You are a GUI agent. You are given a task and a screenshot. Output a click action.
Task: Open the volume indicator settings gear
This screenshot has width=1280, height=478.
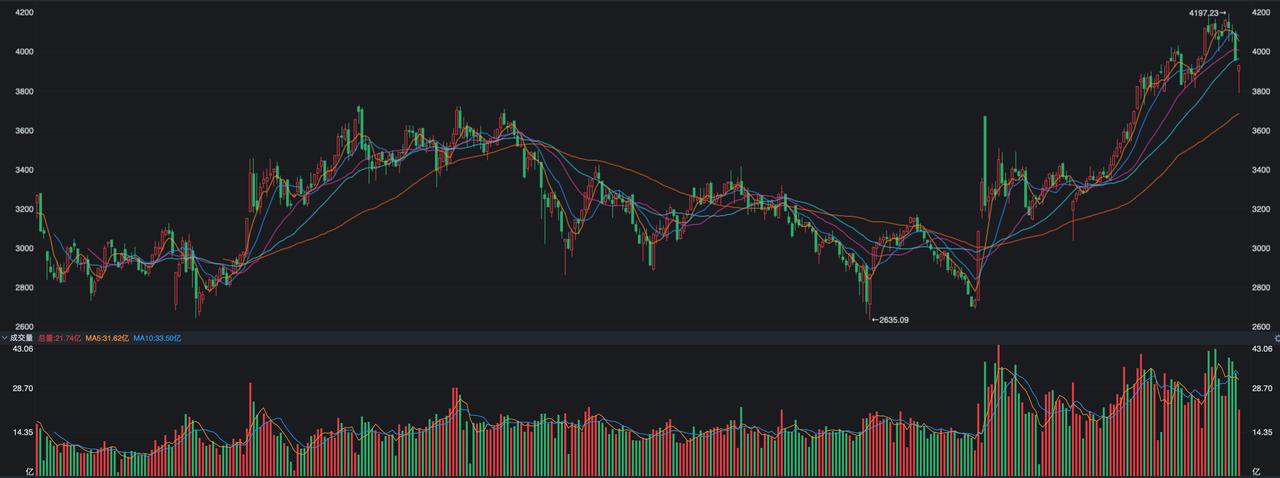(1277, 339)
